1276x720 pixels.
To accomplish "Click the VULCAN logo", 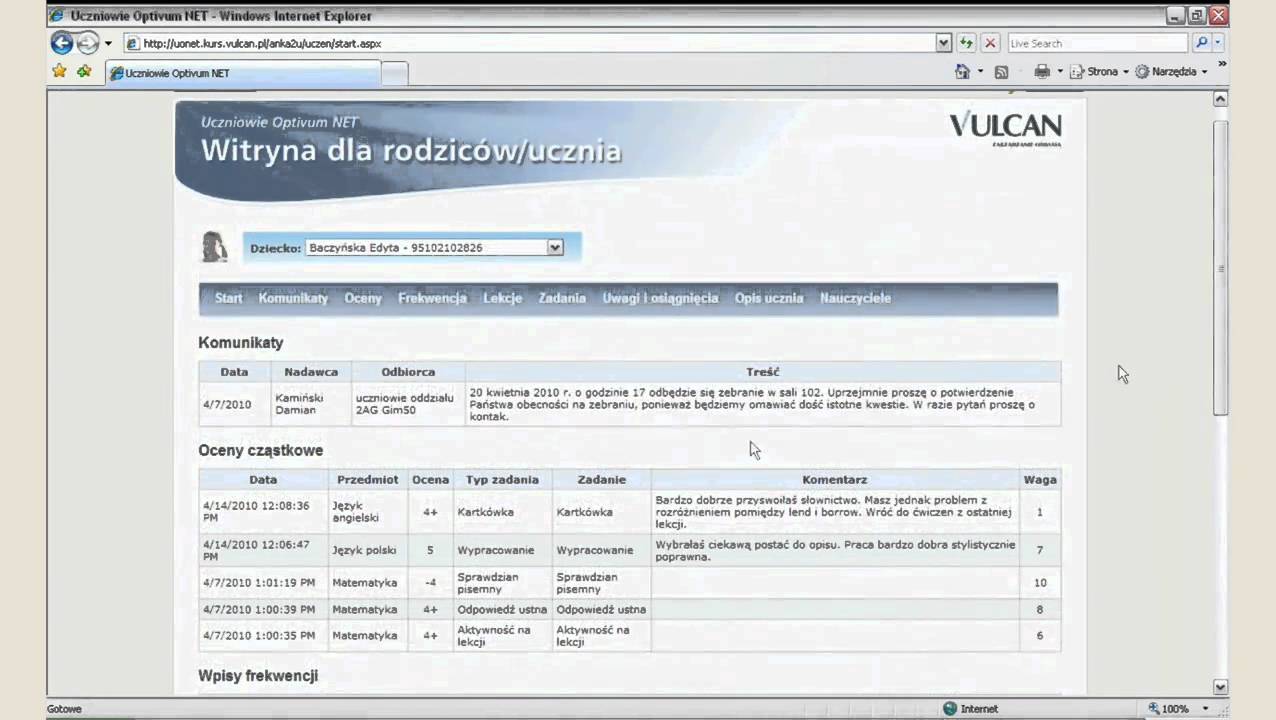I will [x=1005, y=128].
